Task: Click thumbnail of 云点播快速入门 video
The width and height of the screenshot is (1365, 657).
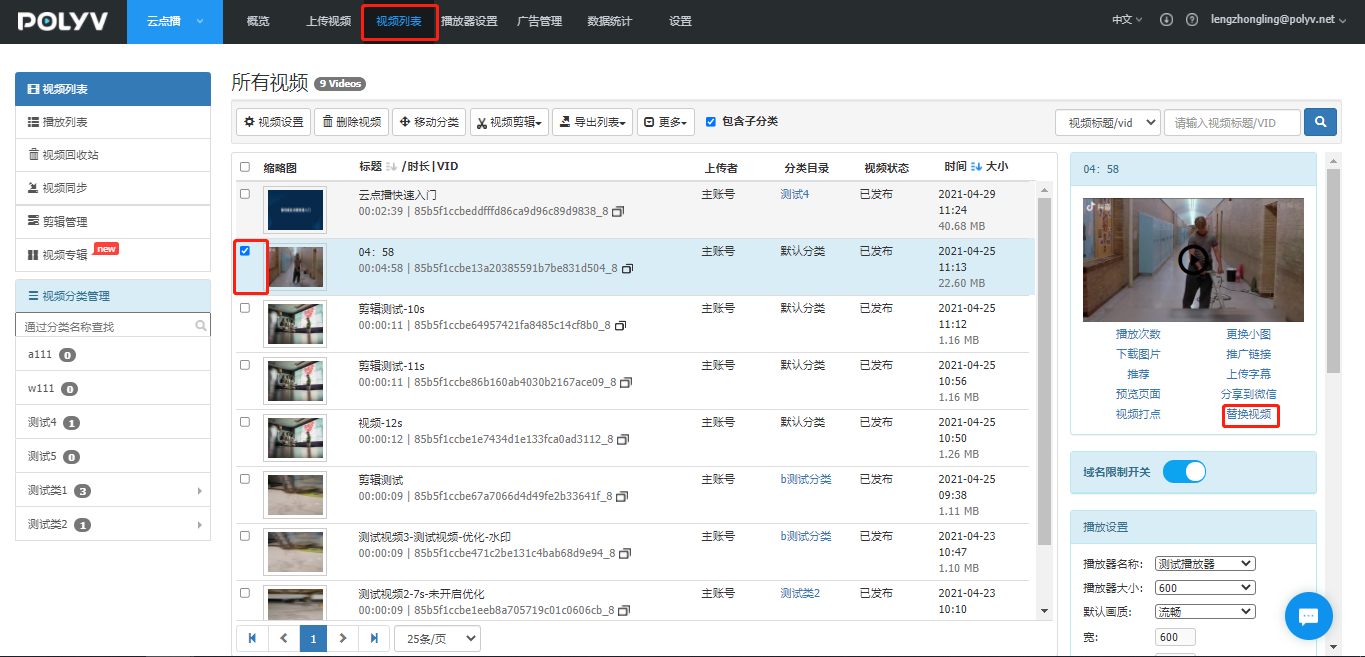Action: click(x=294, y=210)
